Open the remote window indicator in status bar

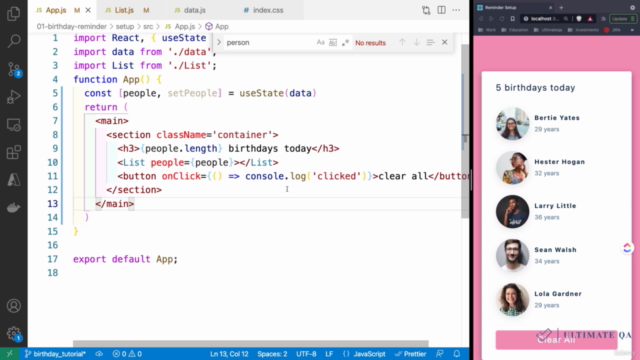tap(9, 354)
